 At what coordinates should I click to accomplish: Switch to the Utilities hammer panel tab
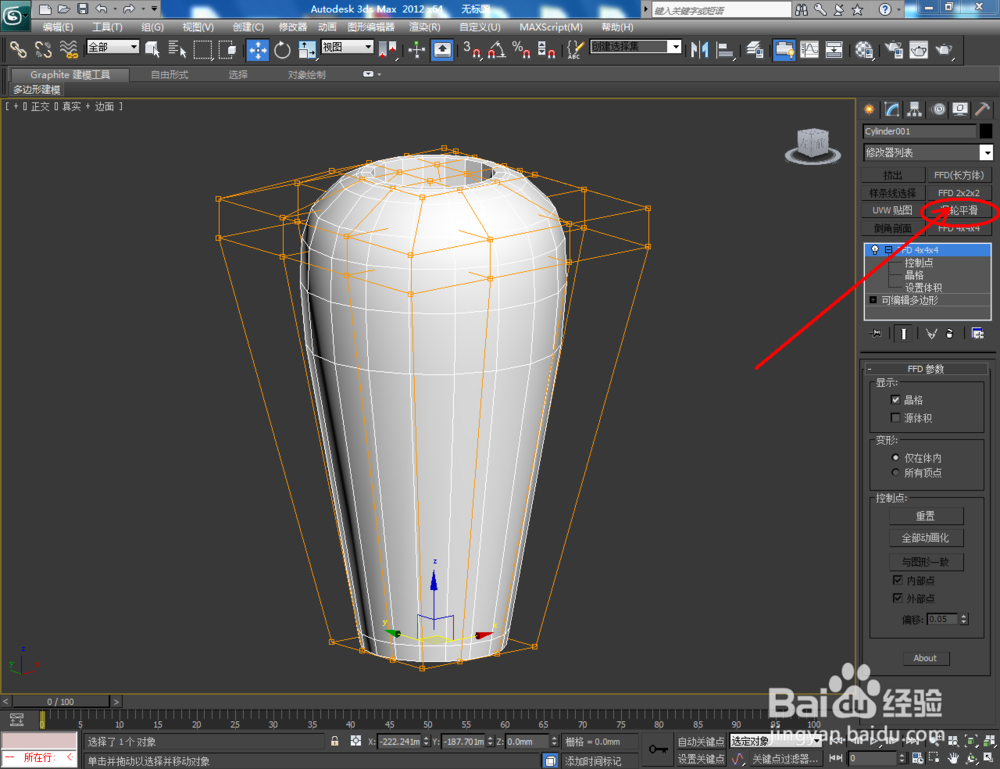click(983, 110)
